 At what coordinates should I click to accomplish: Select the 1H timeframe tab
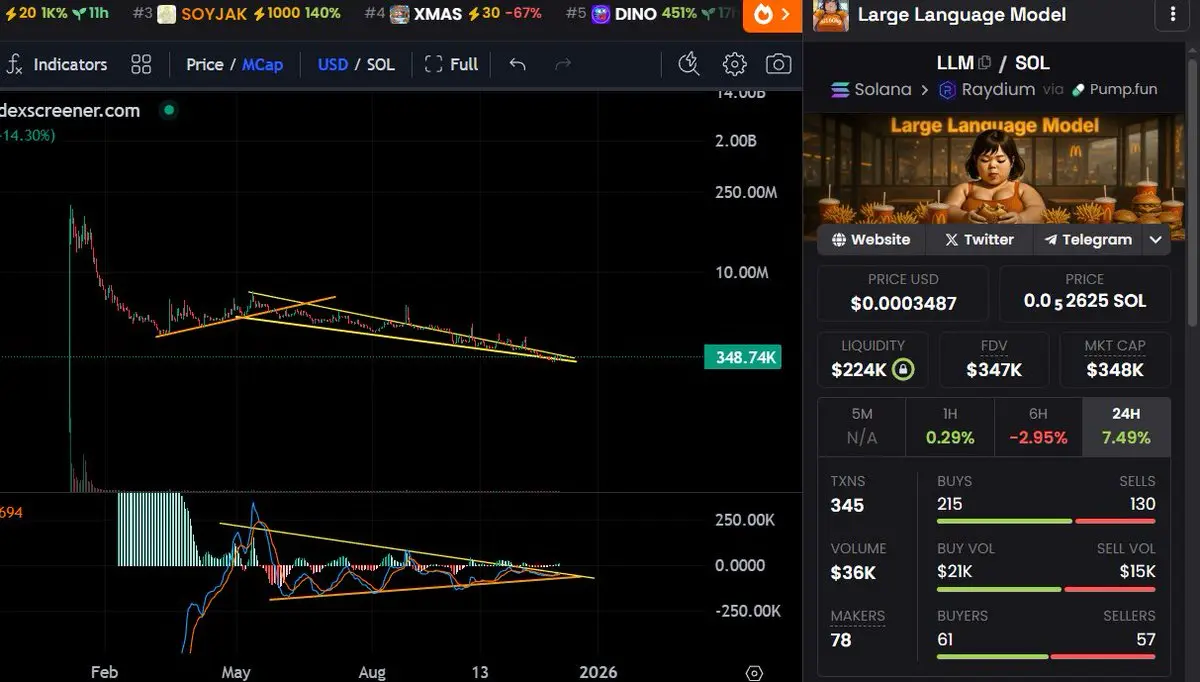950,427
